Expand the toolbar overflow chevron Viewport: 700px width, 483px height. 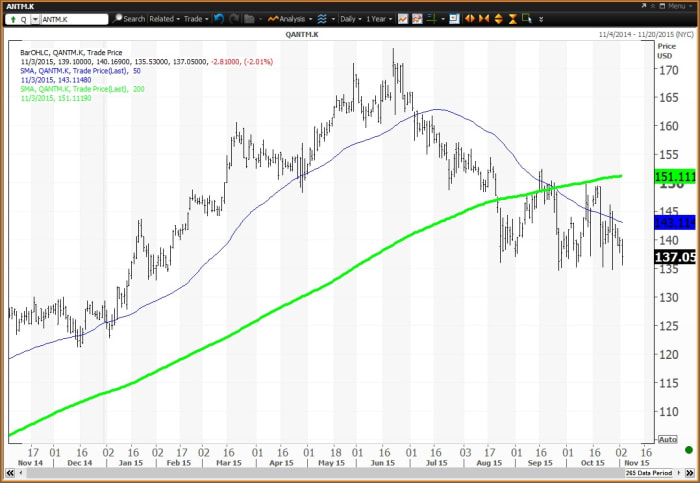click(x=541, y=18)
